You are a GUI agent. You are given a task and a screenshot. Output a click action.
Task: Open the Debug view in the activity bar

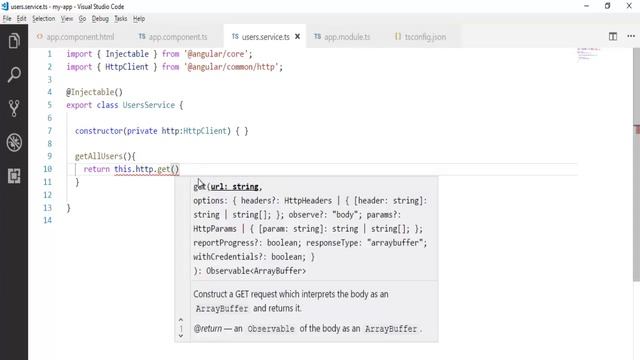point(14,142)
